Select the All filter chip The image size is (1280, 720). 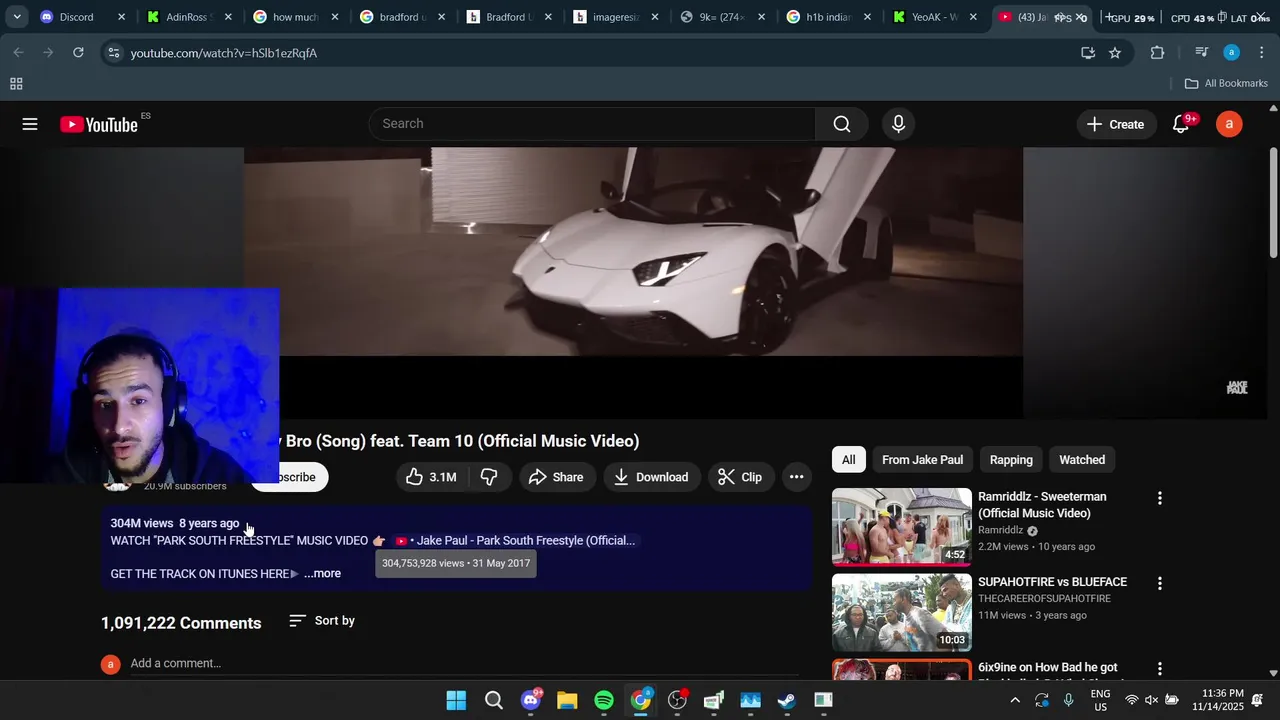848,460
